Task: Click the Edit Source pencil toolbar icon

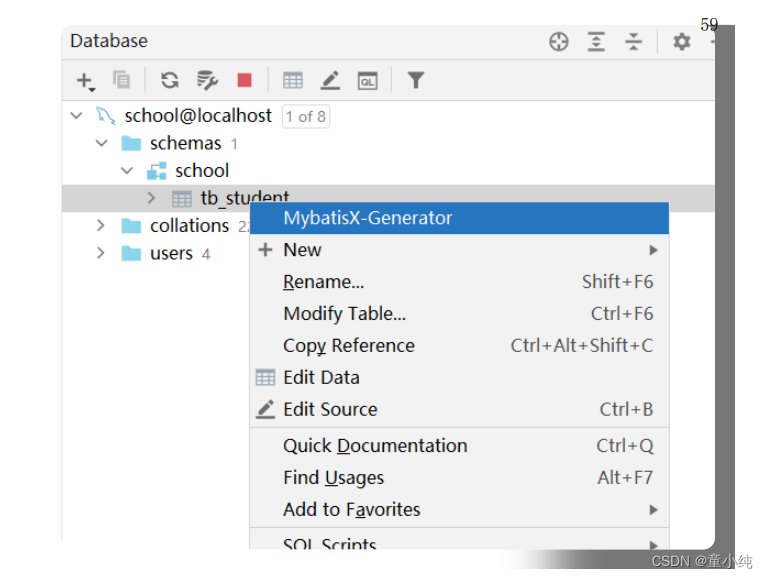Action: pyautogui.click(x=330, y=80)
